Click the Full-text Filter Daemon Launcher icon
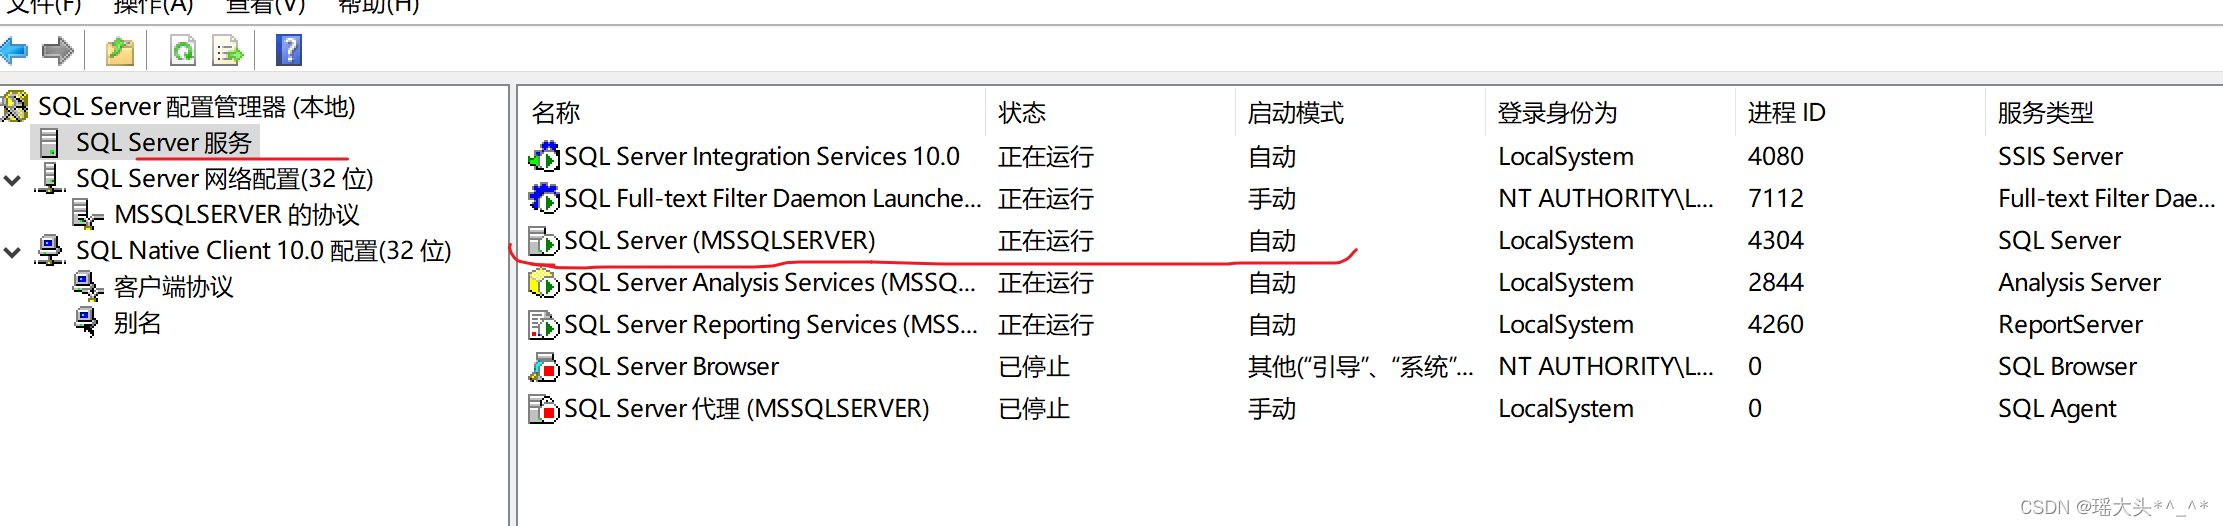The width and height of the screenshot is (2223, 526). [544, 198]
